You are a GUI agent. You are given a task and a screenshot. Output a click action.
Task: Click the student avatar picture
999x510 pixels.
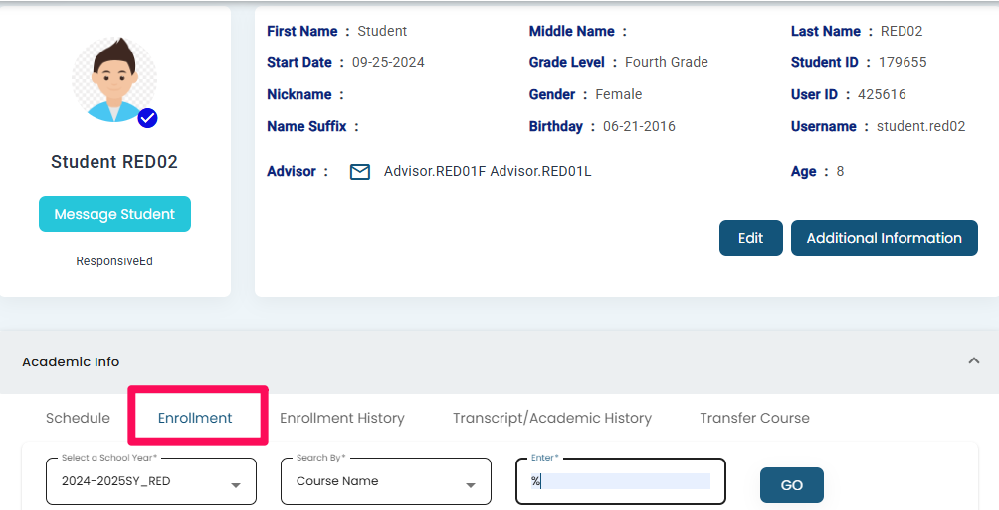[114, 80]
